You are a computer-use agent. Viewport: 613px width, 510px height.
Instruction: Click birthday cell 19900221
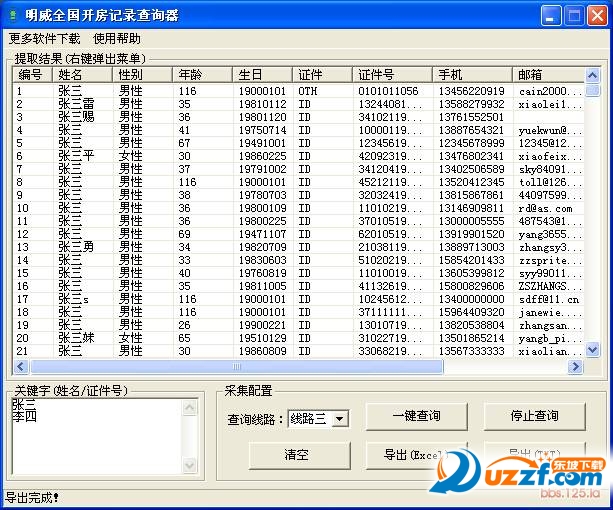263,325
